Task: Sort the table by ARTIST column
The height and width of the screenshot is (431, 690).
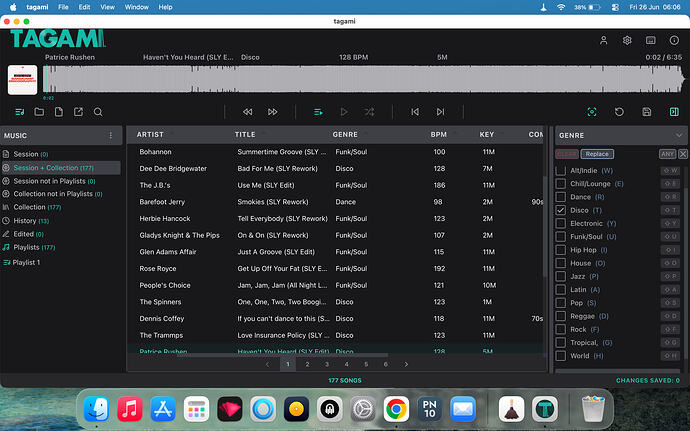Action: tap(150, 134)
